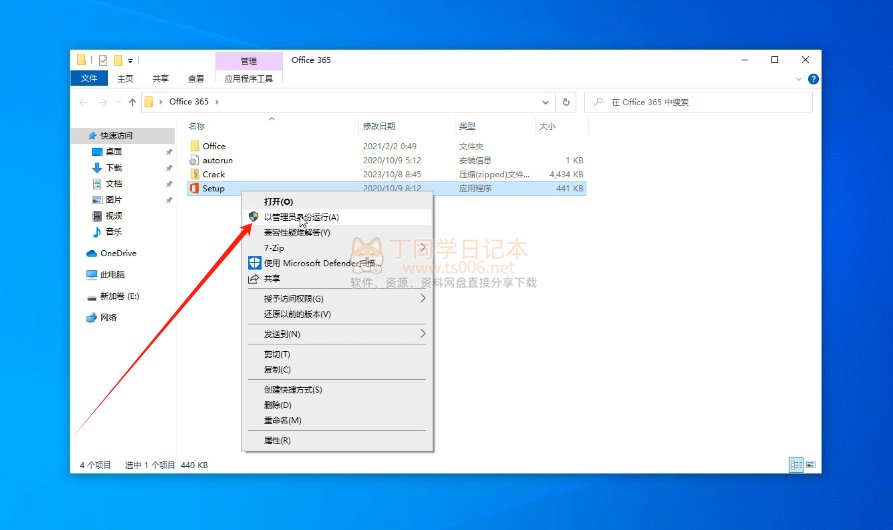Click the Properties checkmark icon in title bar
This screenshot has width=893, height=530.
[x=103, y=60]
